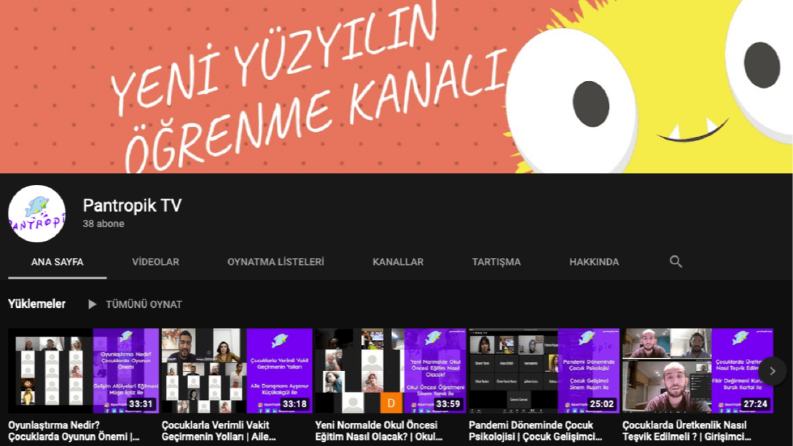Click the 33:18 duration badge

tap(294, 404)
